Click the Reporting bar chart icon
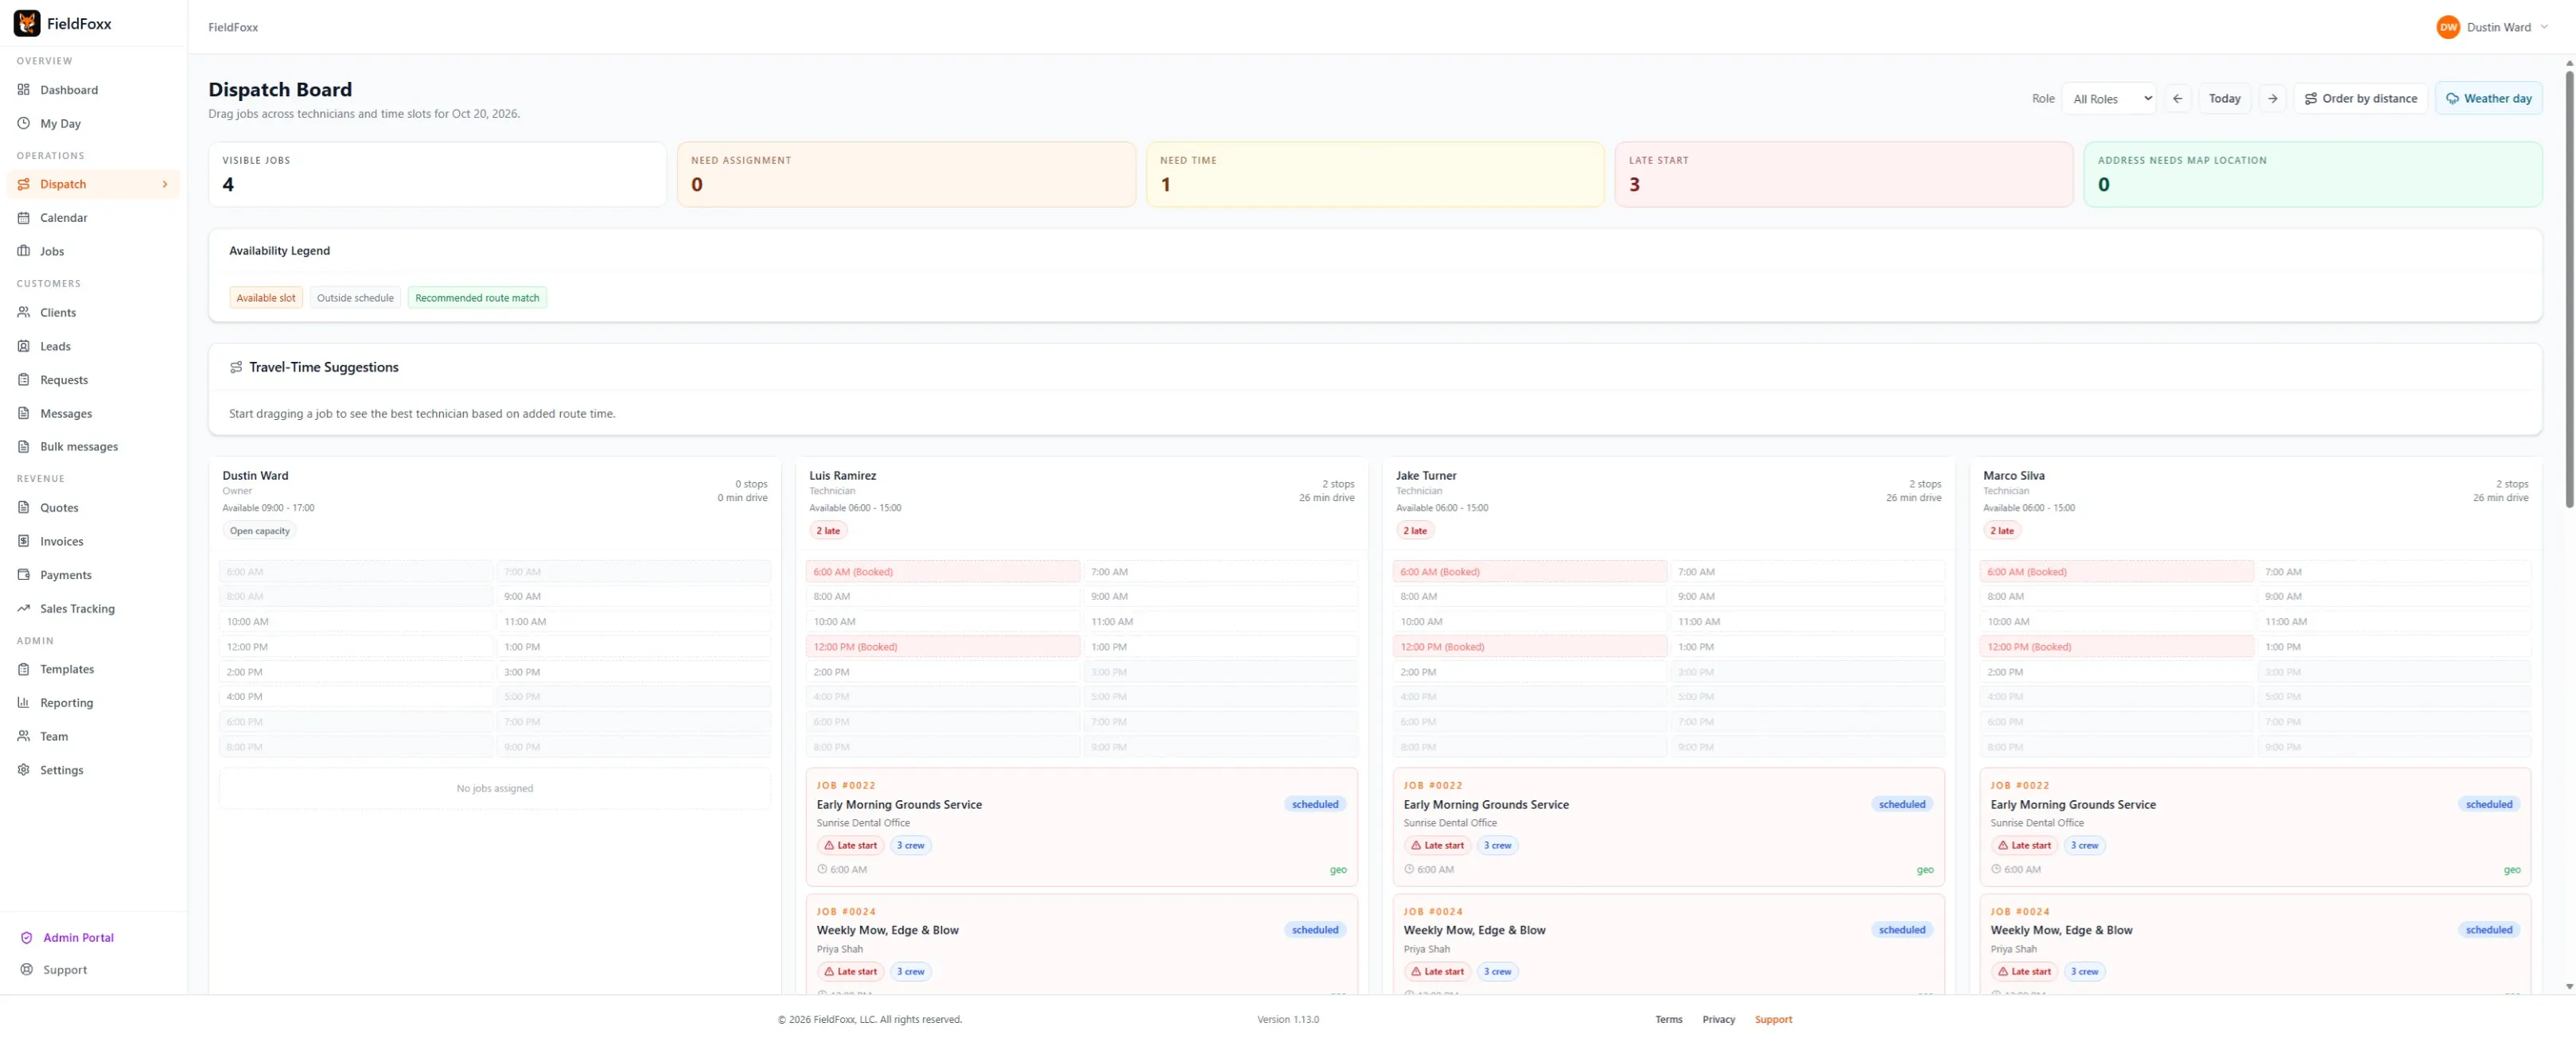The height and width of the screenshot is (1042, 2576). (24, 703)
